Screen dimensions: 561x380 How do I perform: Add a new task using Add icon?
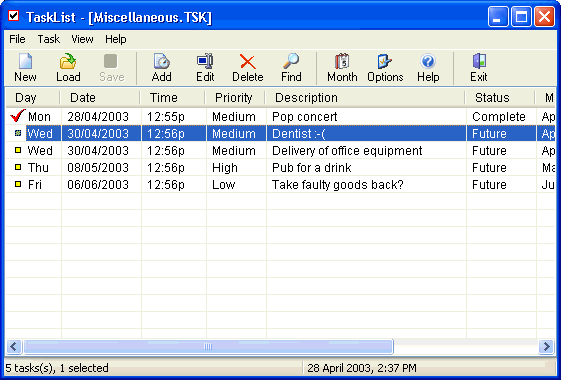[162, 68]
